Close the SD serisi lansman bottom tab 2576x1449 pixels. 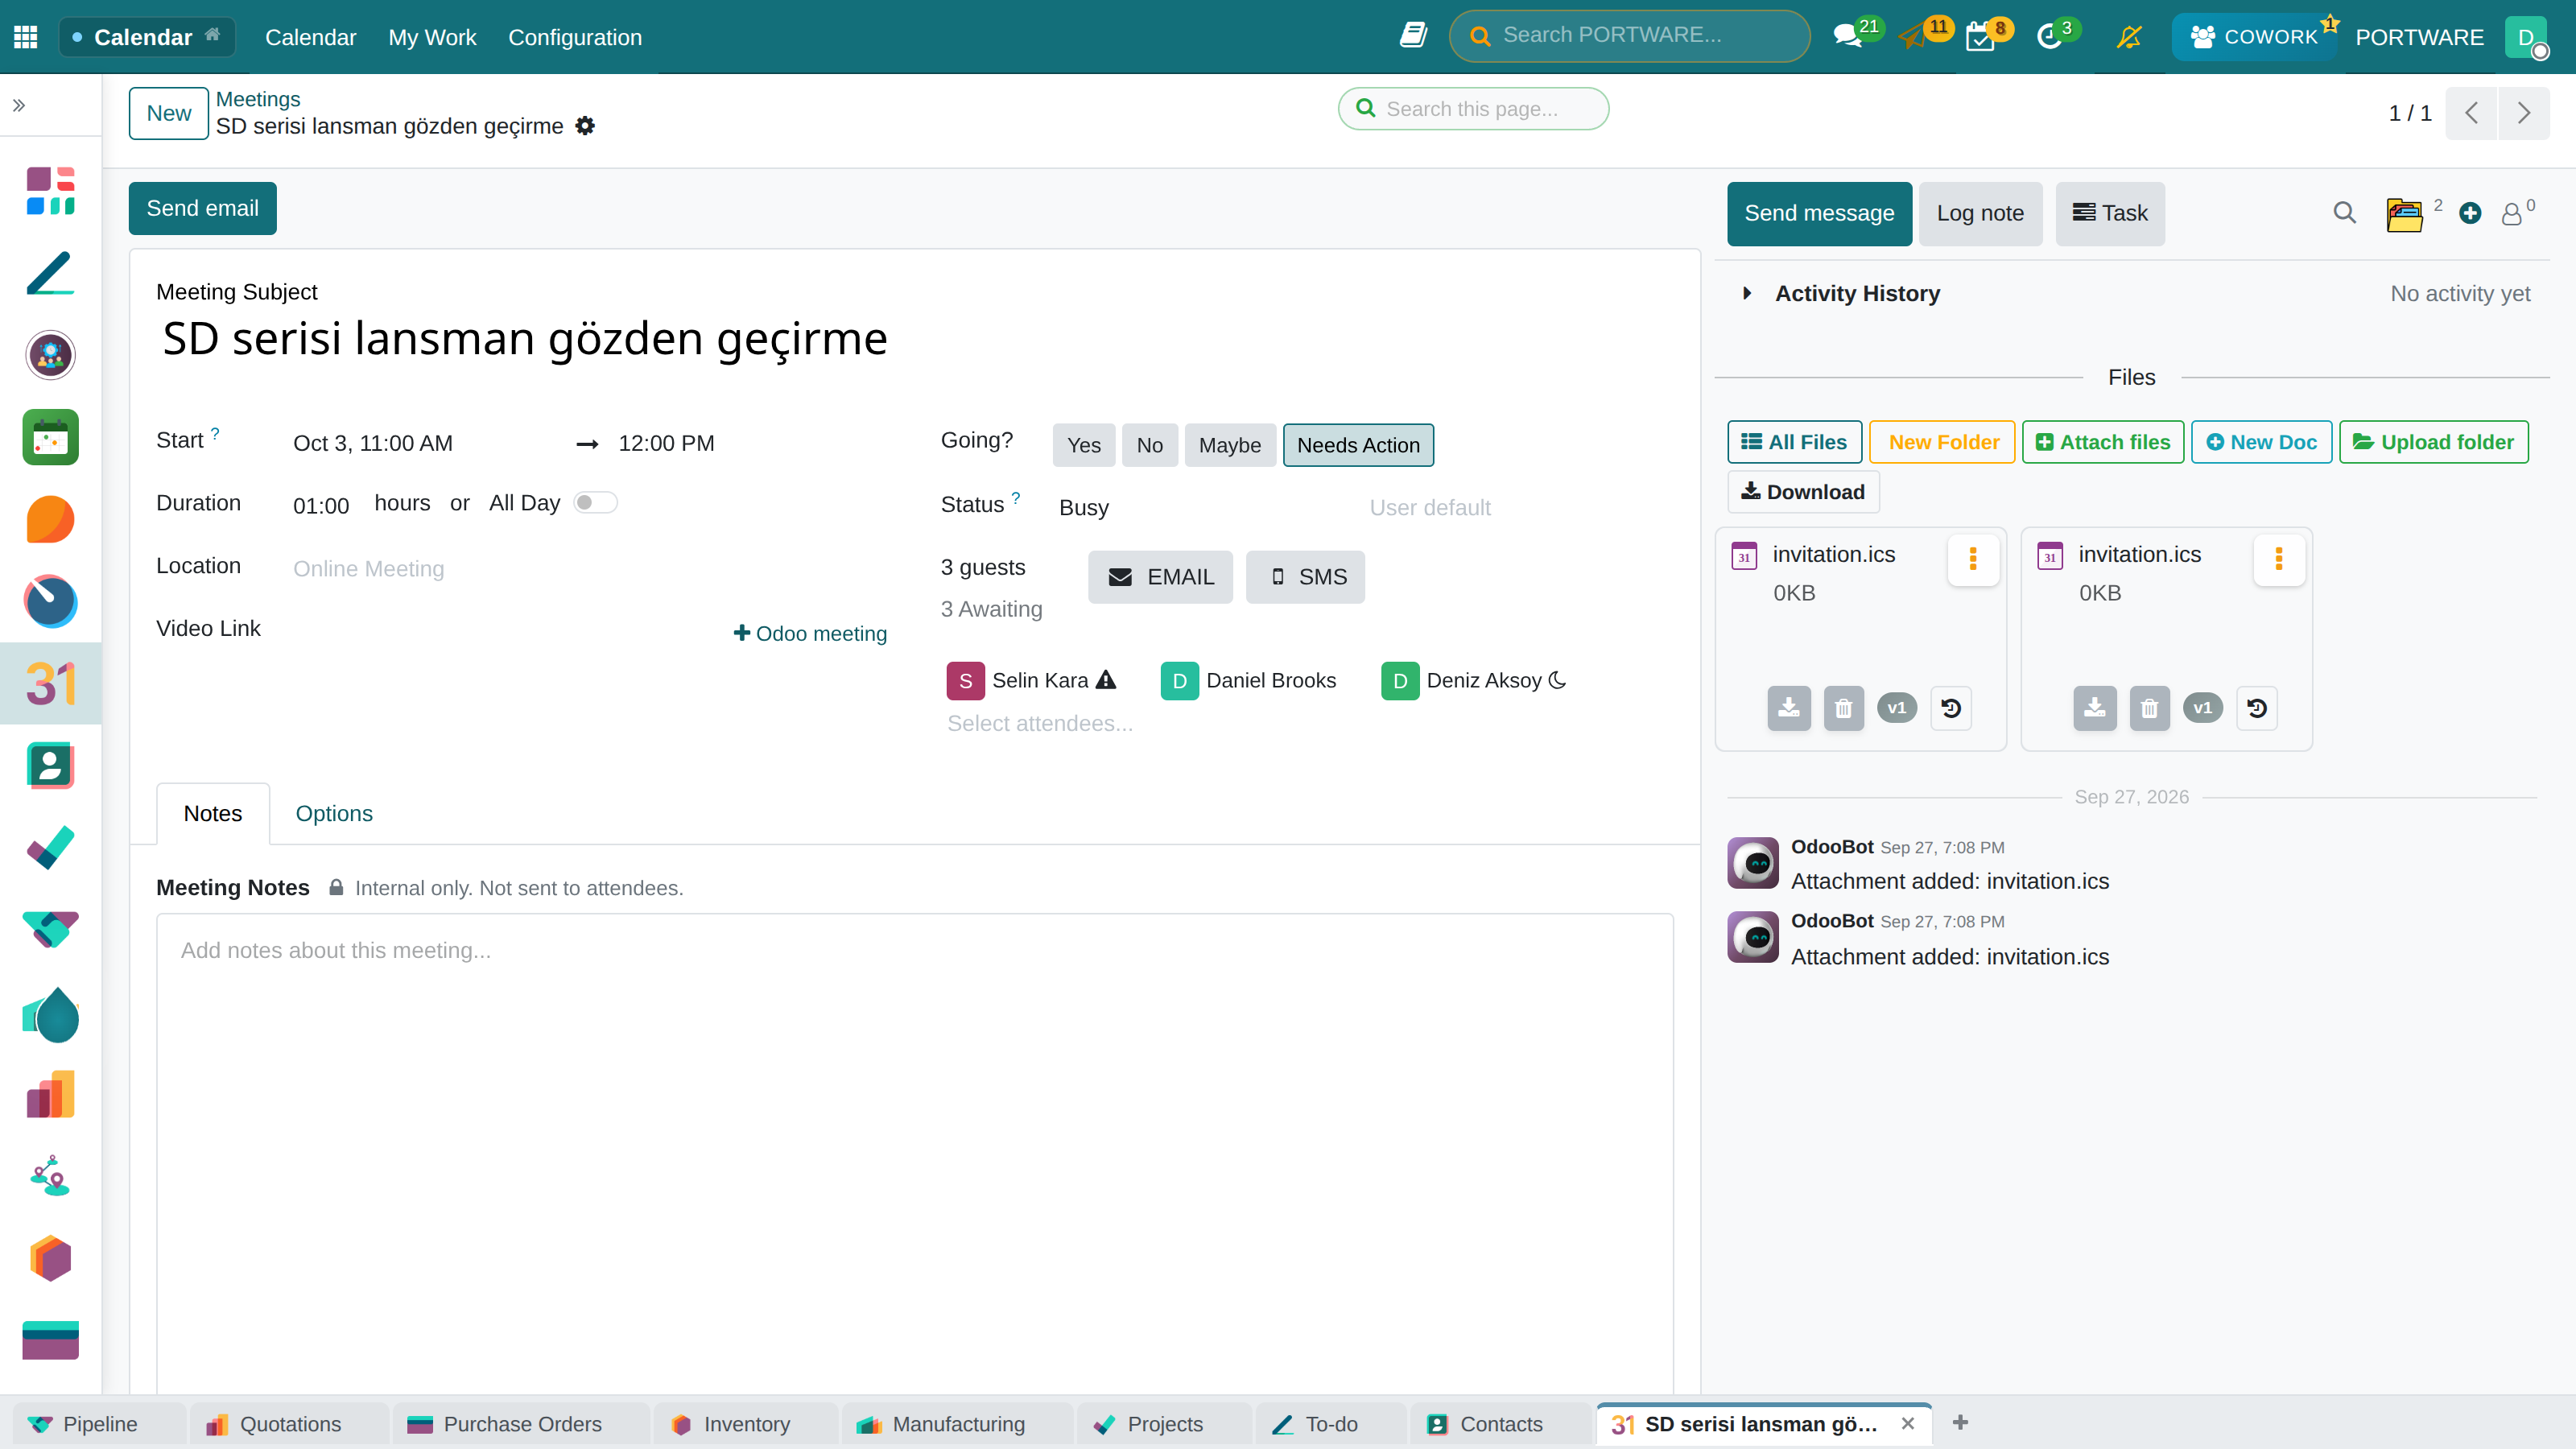click(1907, 1423)
